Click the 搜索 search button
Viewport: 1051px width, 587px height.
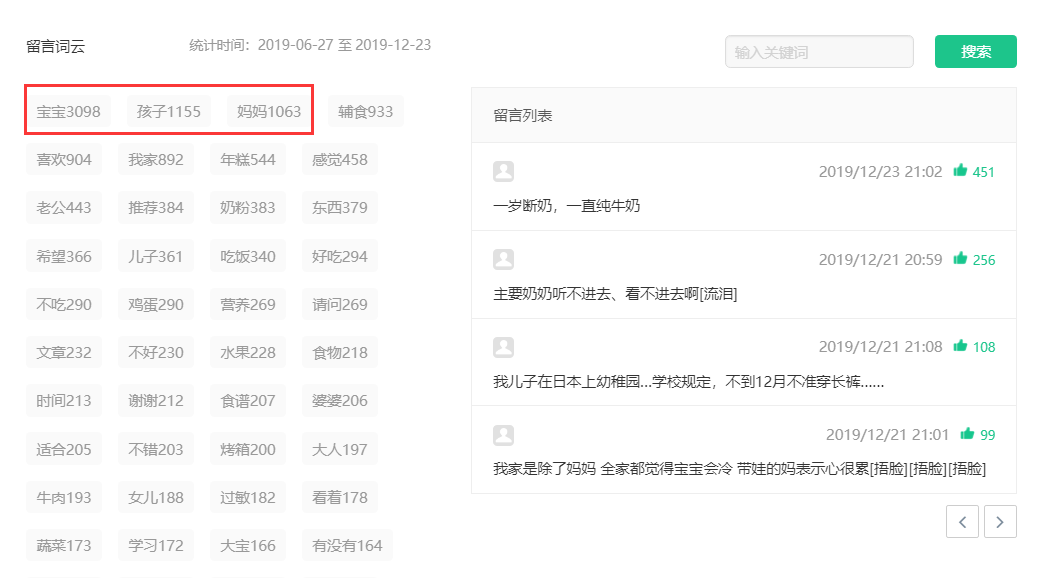pos(975,50)
